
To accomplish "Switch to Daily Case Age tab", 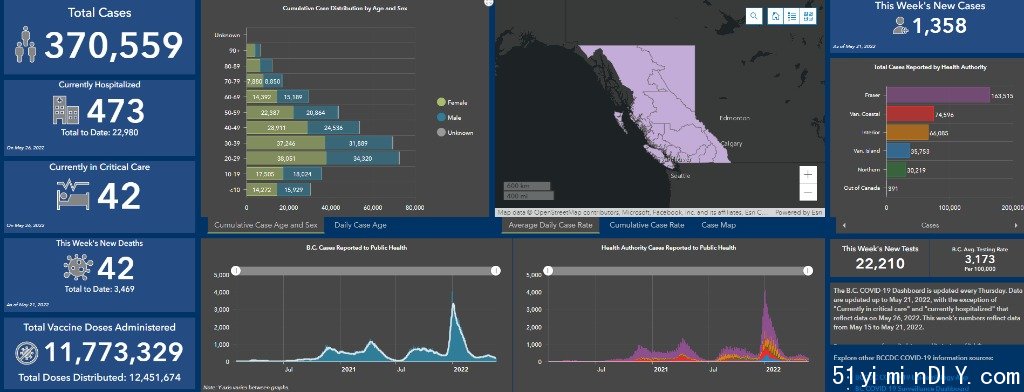I will coord(360,225).
